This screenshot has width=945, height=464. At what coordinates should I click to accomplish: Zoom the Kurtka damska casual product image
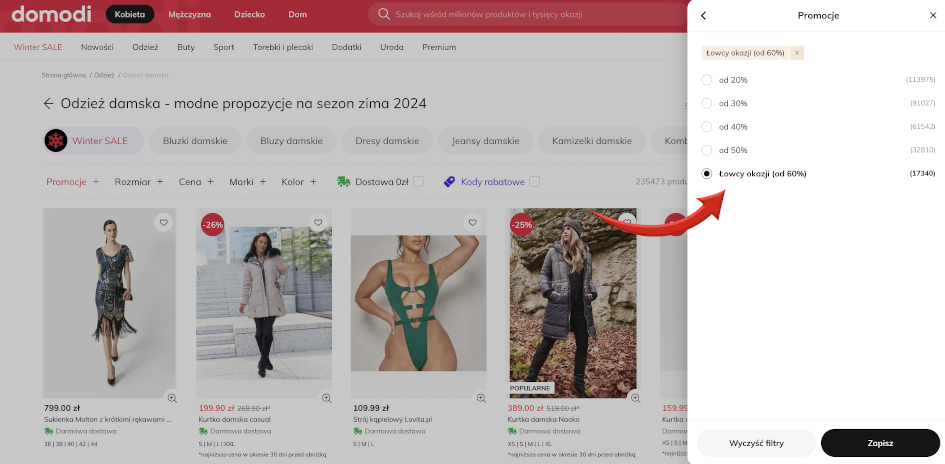pos(326,398)
